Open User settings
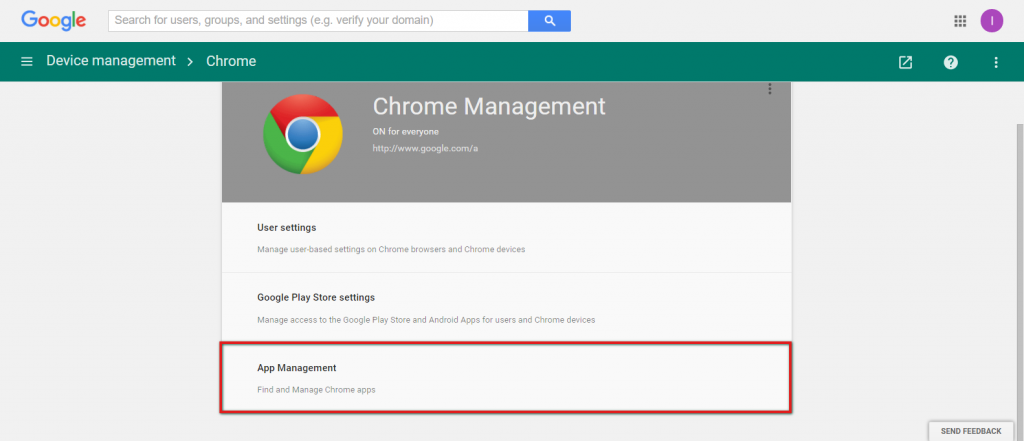 pyautogui.click(x=506, y=238)
